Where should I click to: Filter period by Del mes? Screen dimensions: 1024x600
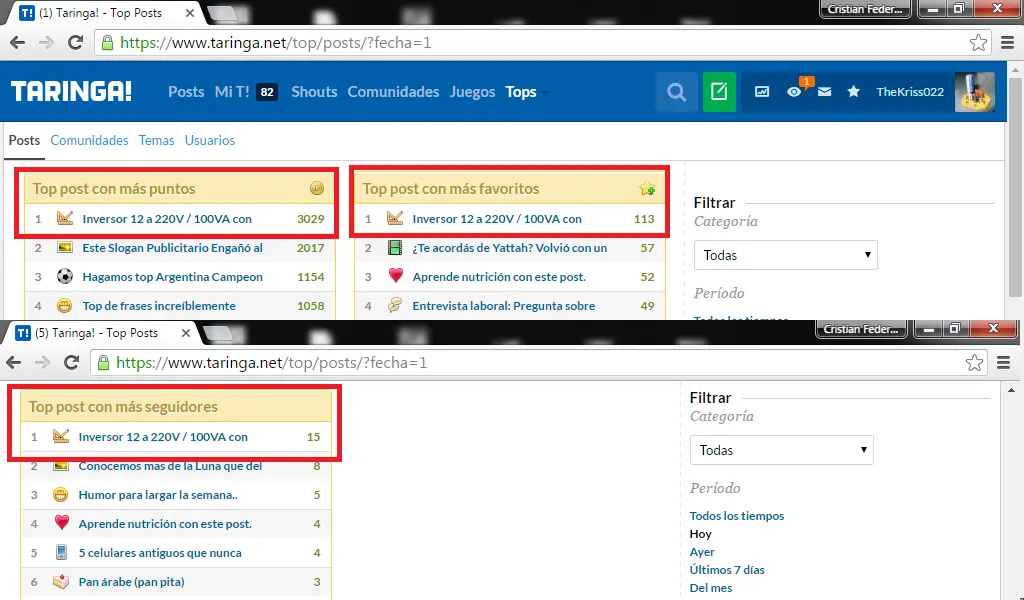coord(711,588)
